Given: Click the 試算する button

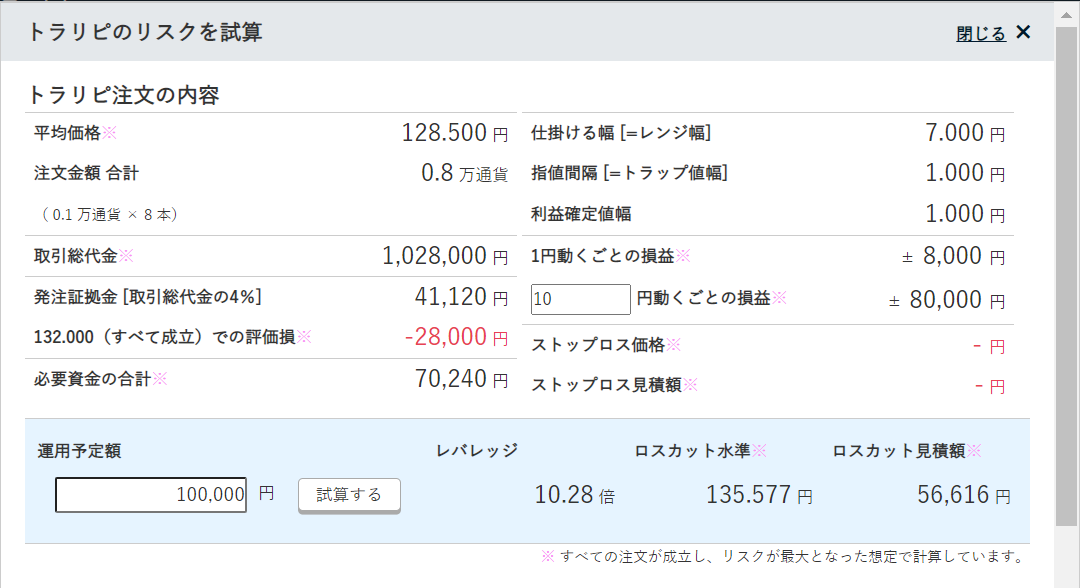Looking at the screenshot, I should [x=349, y=495].
